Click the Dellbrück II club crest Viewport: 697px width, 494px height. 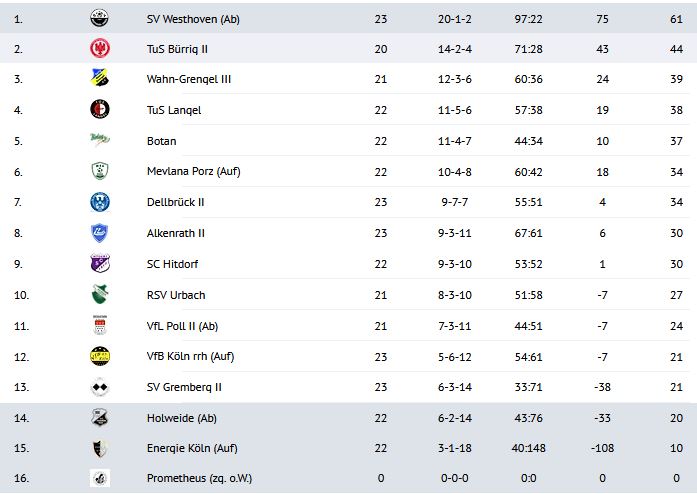100,202
